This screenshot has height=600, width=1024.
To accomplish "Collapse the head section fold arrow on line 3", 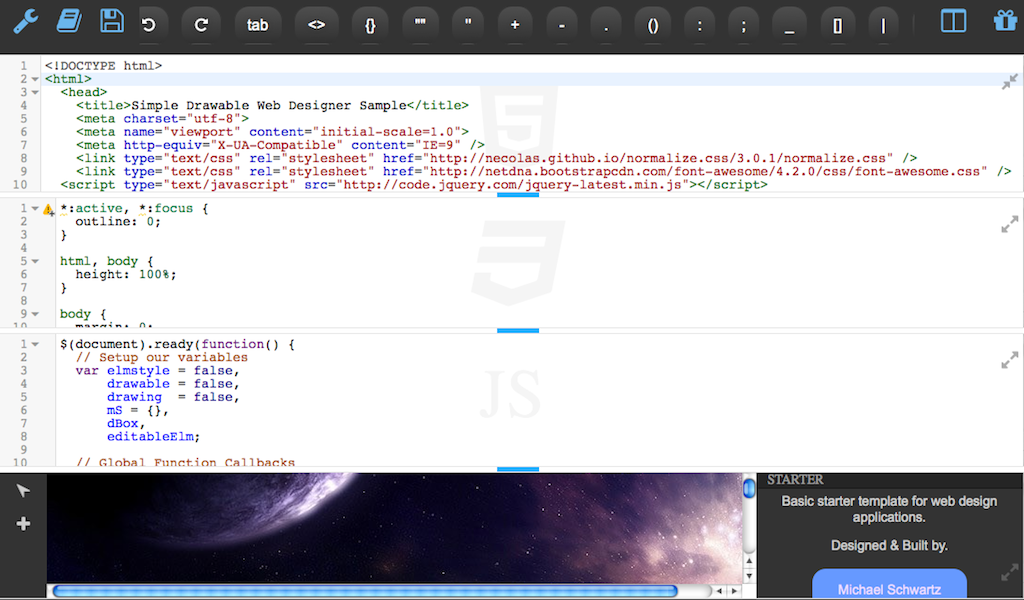I will point(35,91).
